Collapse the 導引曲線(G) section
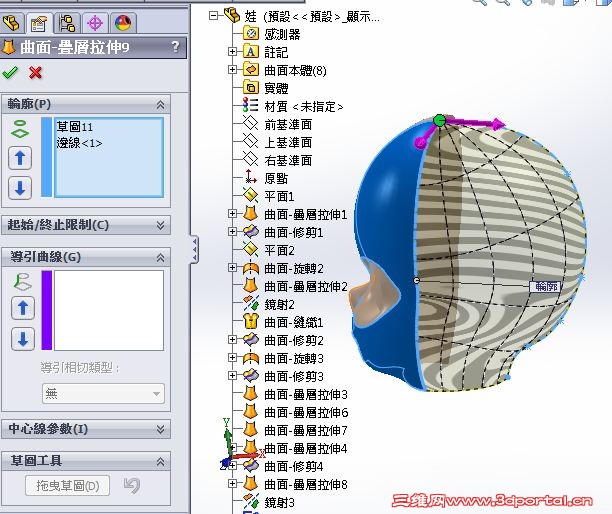 coord(160,257)
